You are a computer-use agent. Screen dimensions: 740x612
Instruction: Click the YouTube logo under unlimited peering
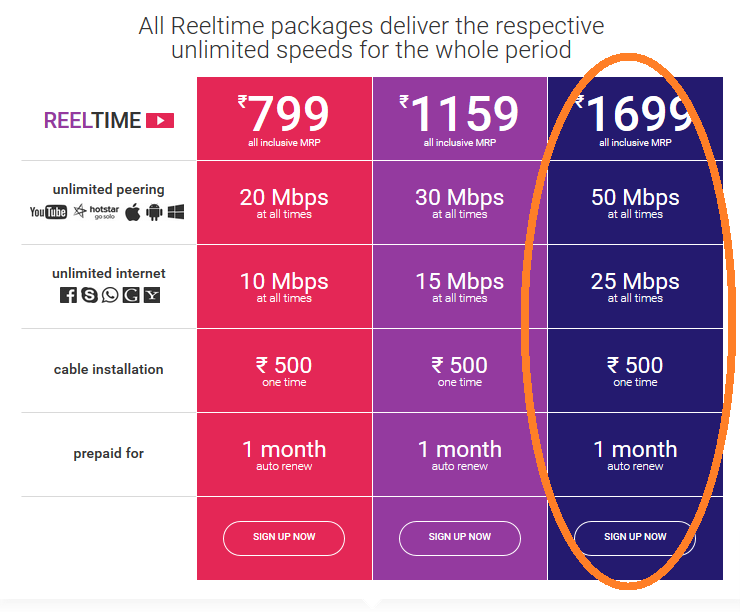(48, 212)
